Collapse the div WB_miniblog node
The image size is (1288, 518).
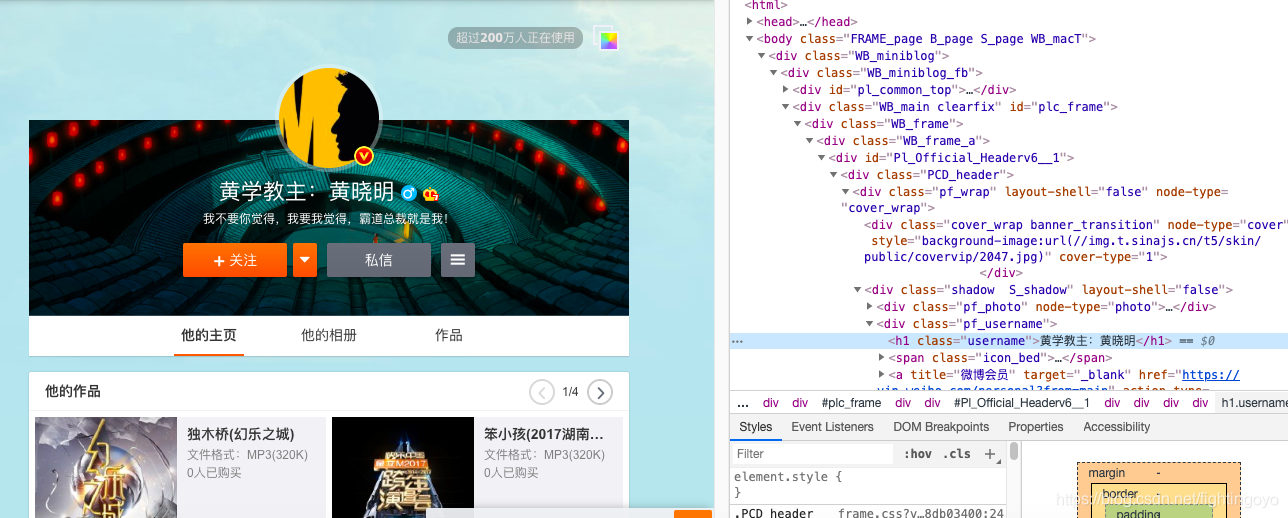tap(762, 56)
